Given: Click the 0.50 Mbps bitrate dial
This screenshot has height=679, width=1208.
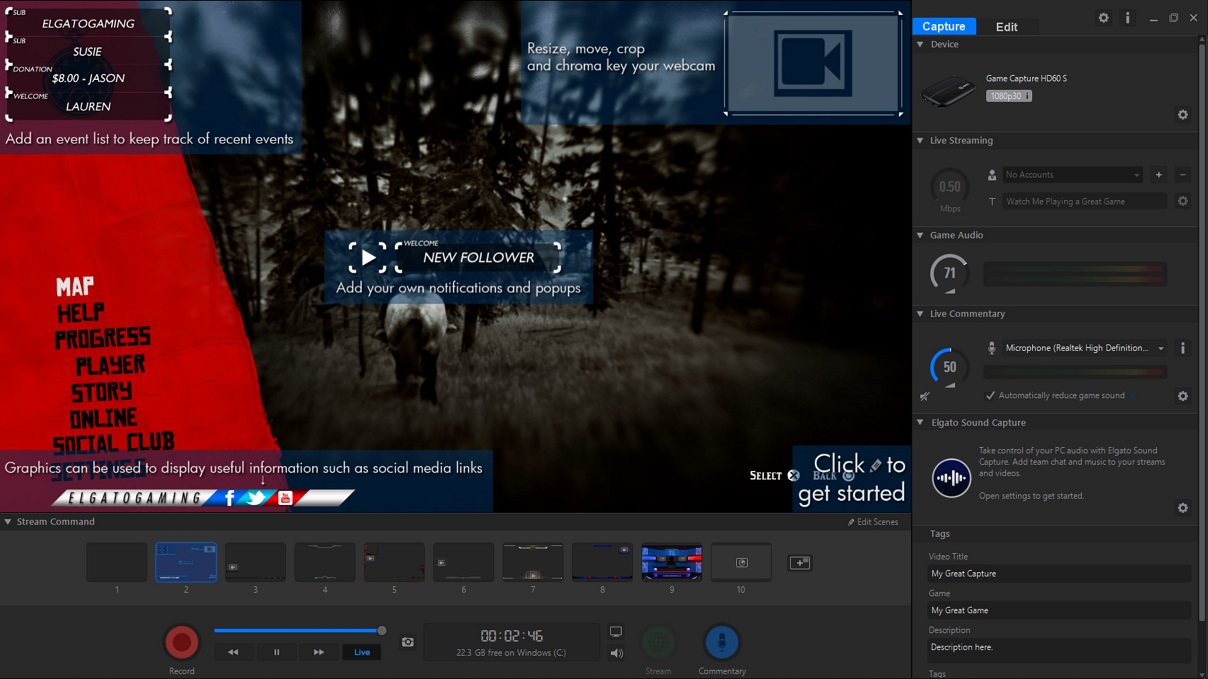Looking at the screenshot, I should (x=949, y=187).
